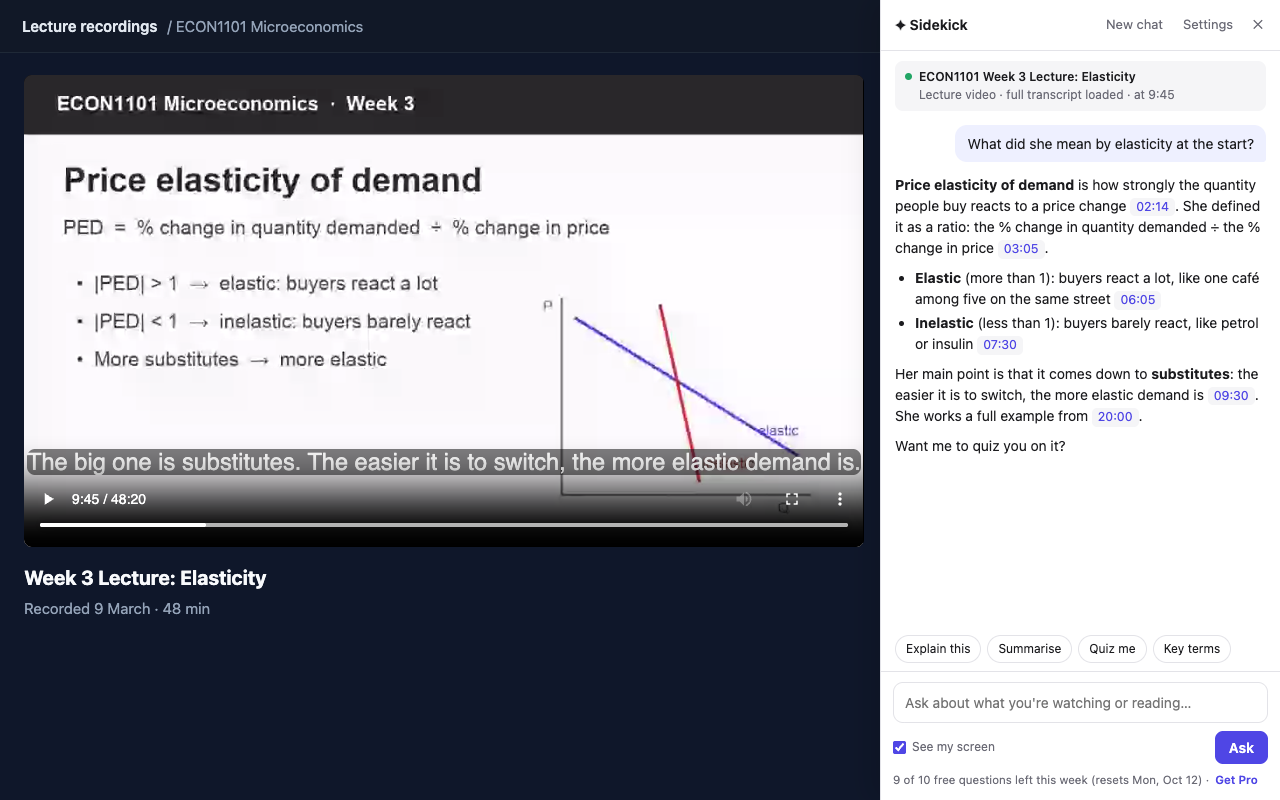Choose the Explain this suggestion
1280x800 pixels.
point(938,649)
